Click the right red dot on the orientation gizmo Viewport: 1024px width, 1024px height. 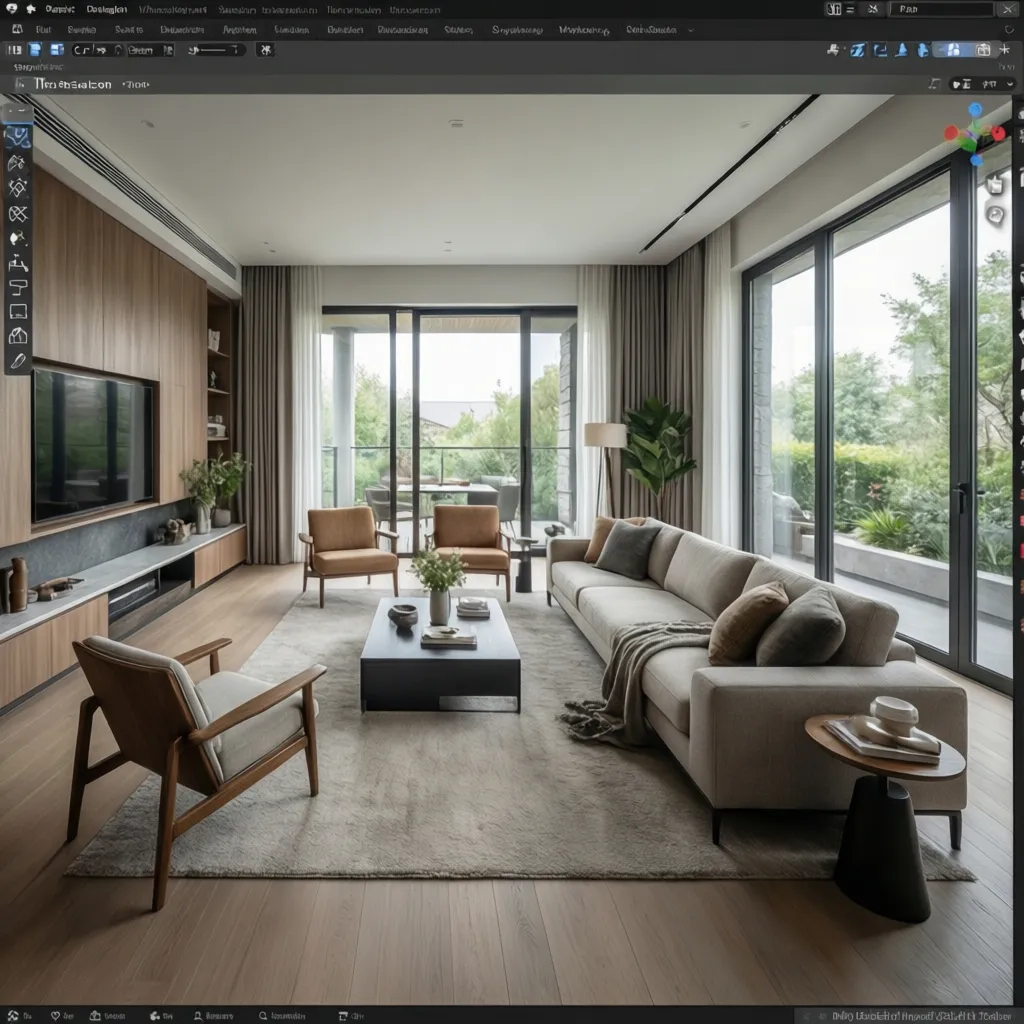click(x=998, y=134)
